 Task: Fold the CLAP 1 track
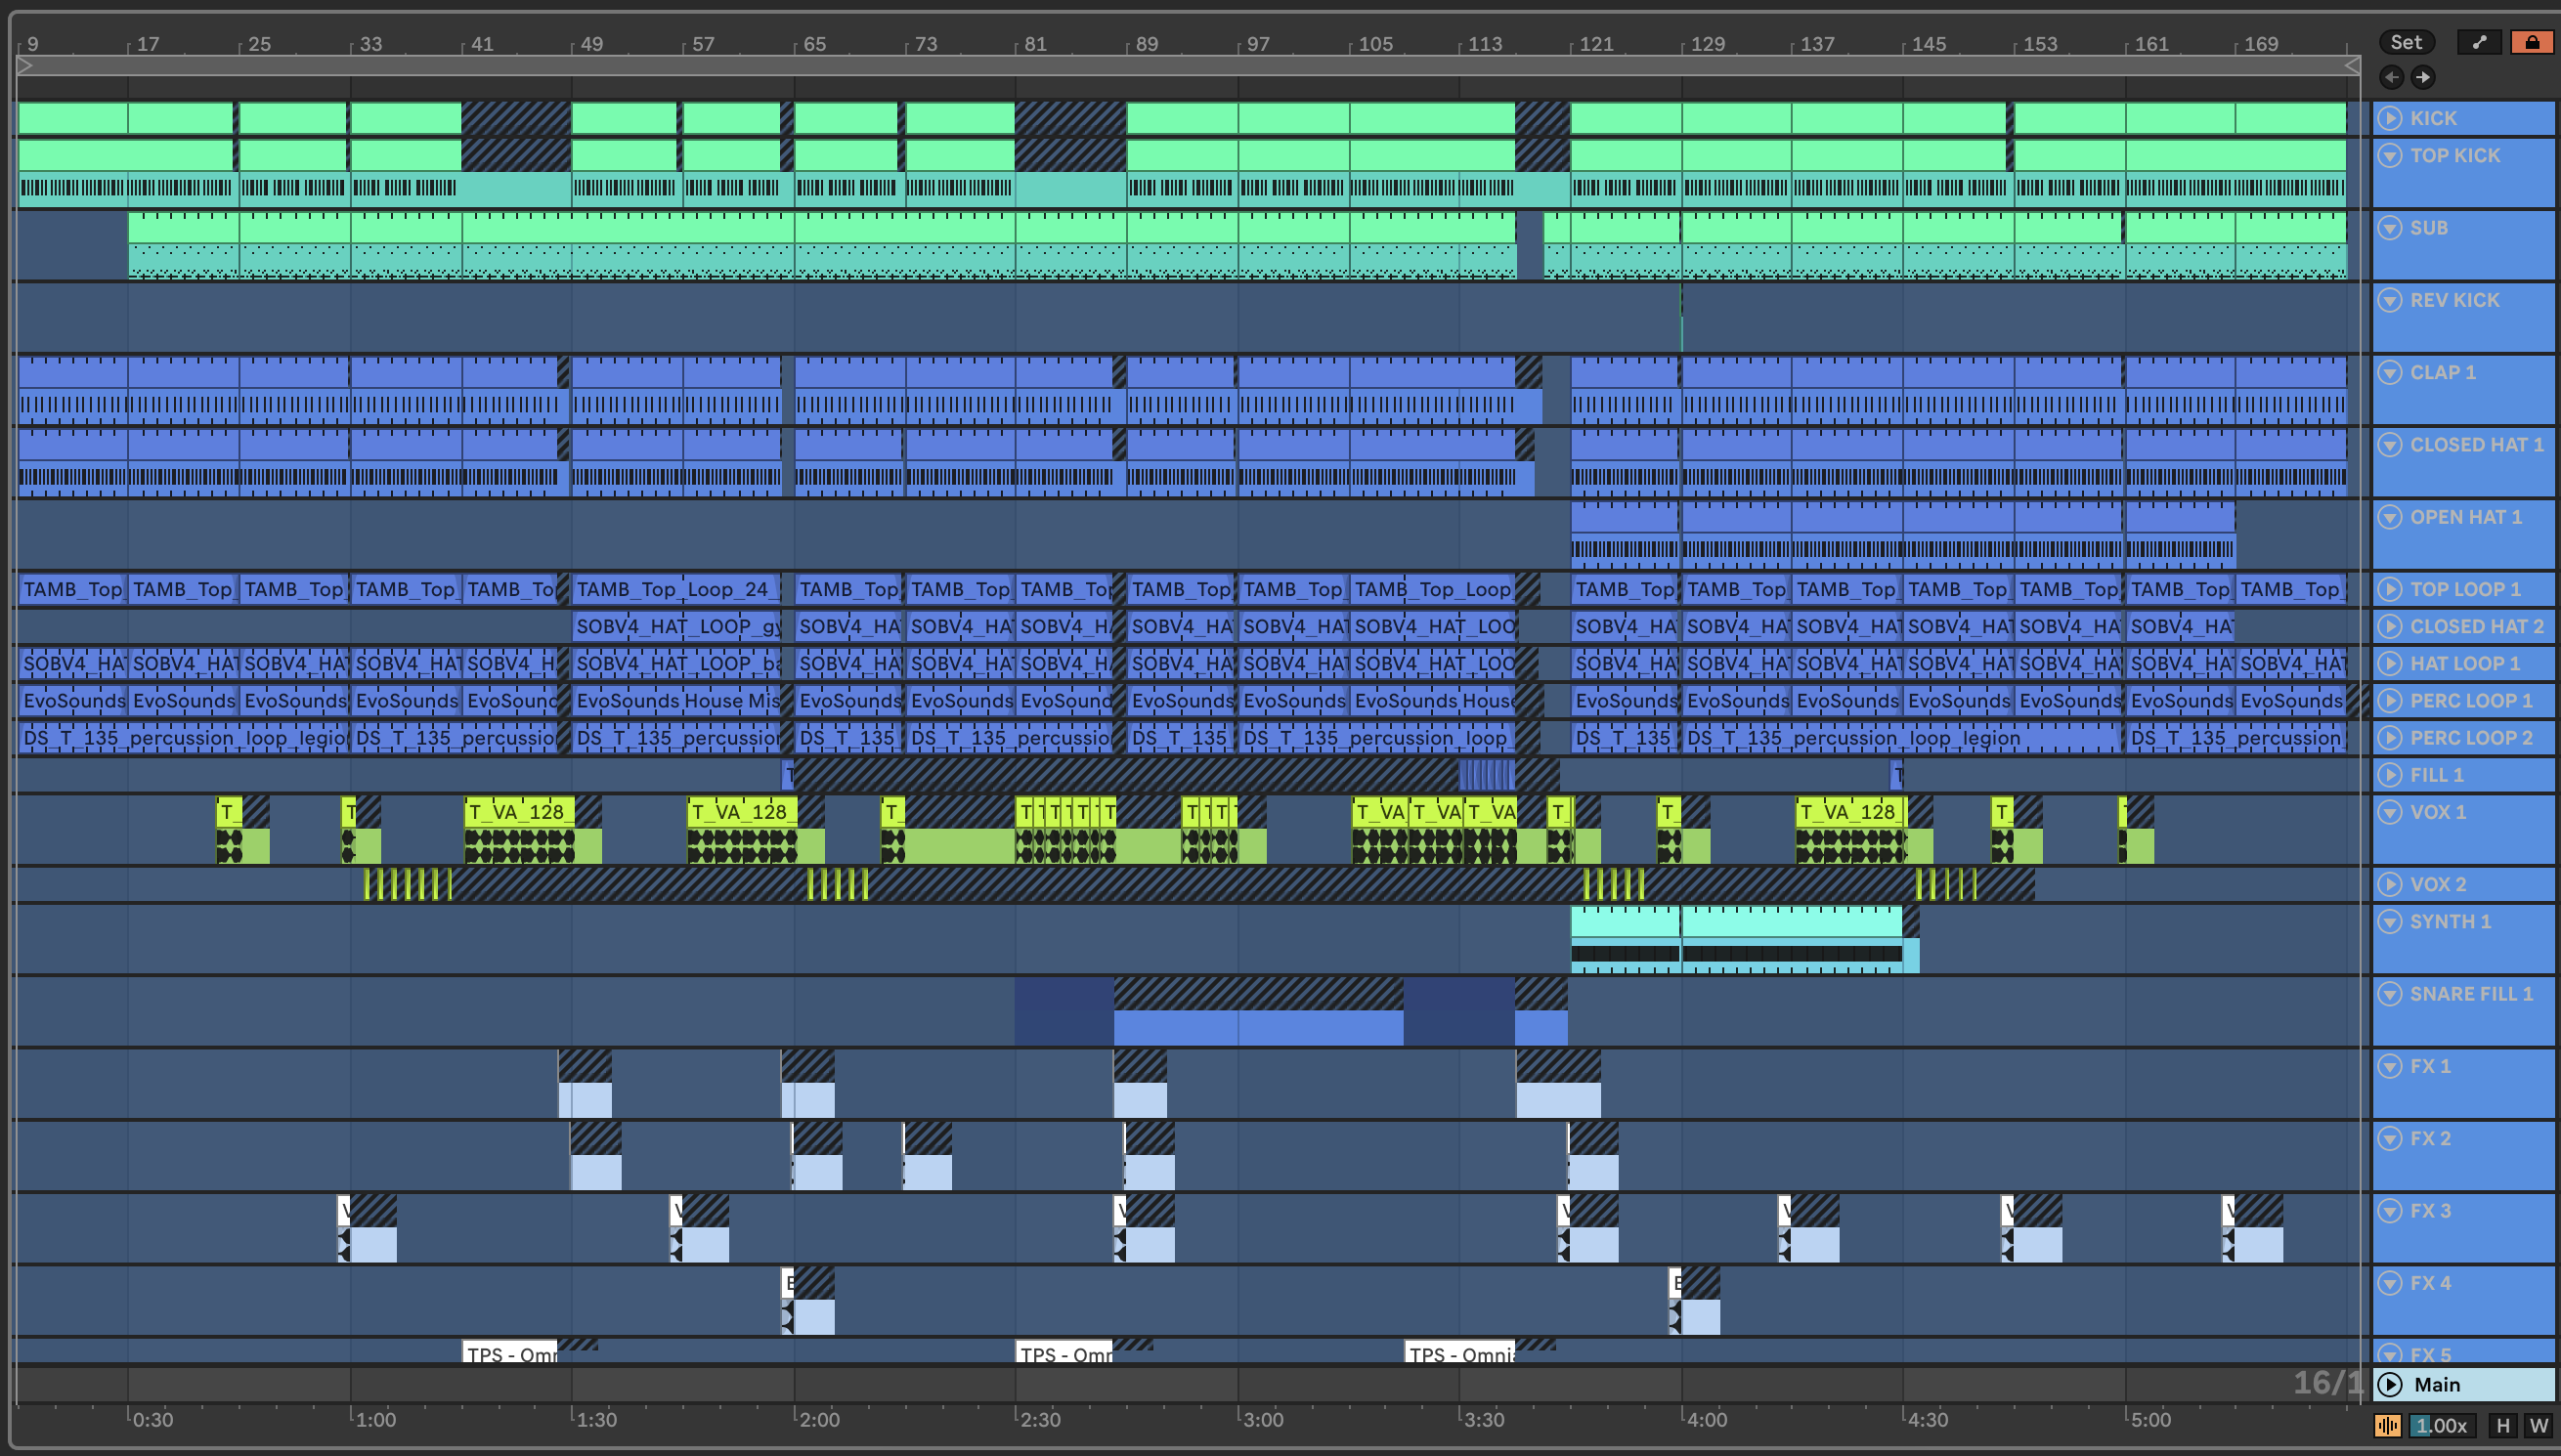(x=2390, y=372)
